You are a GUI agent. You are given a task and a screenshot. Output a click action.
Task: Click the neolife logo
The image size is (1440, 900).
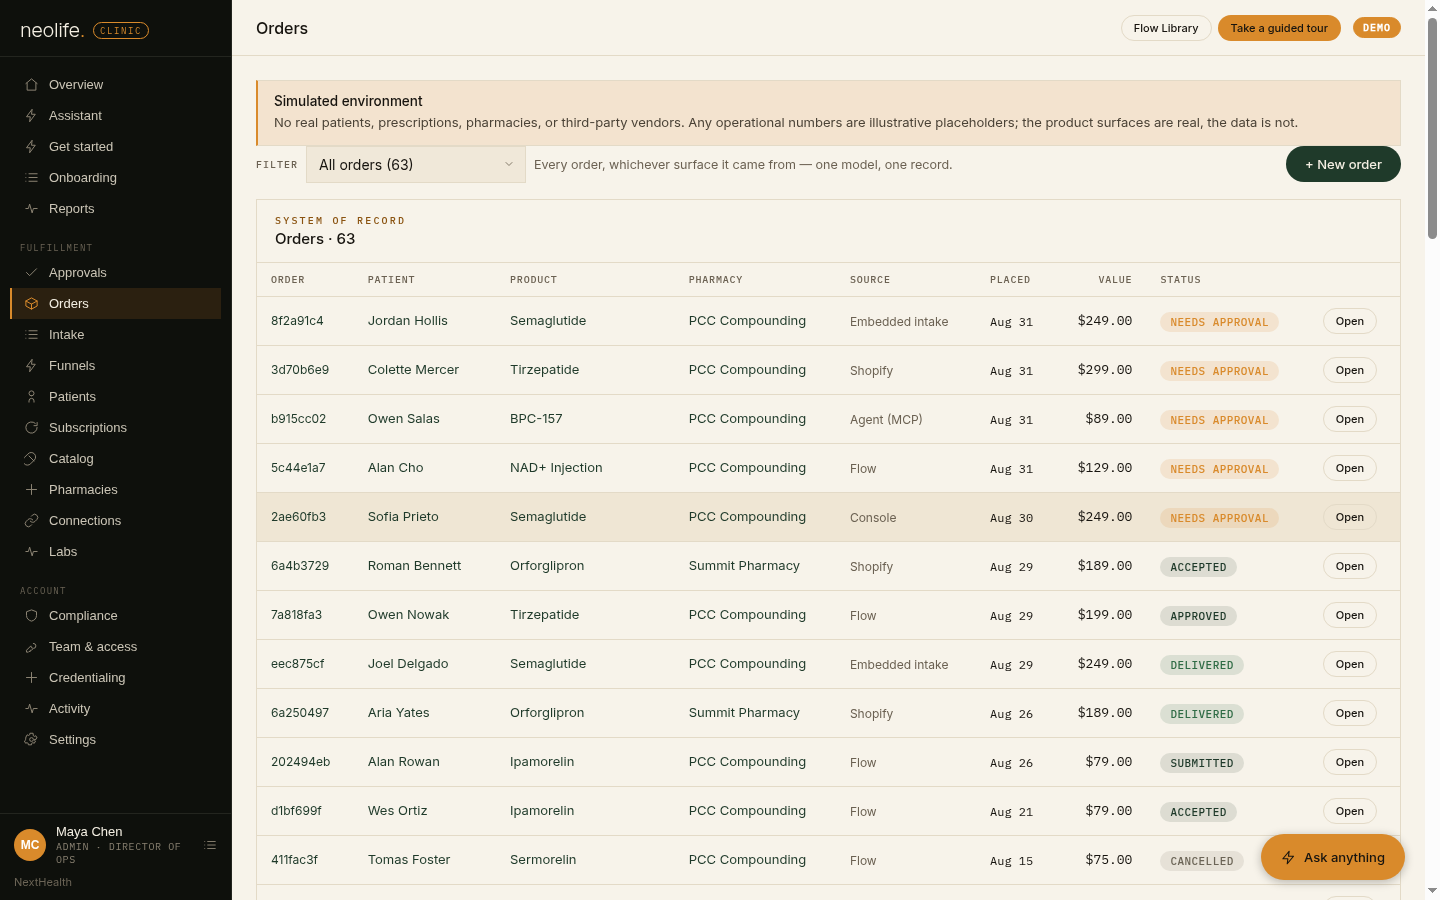coord(52,30)
